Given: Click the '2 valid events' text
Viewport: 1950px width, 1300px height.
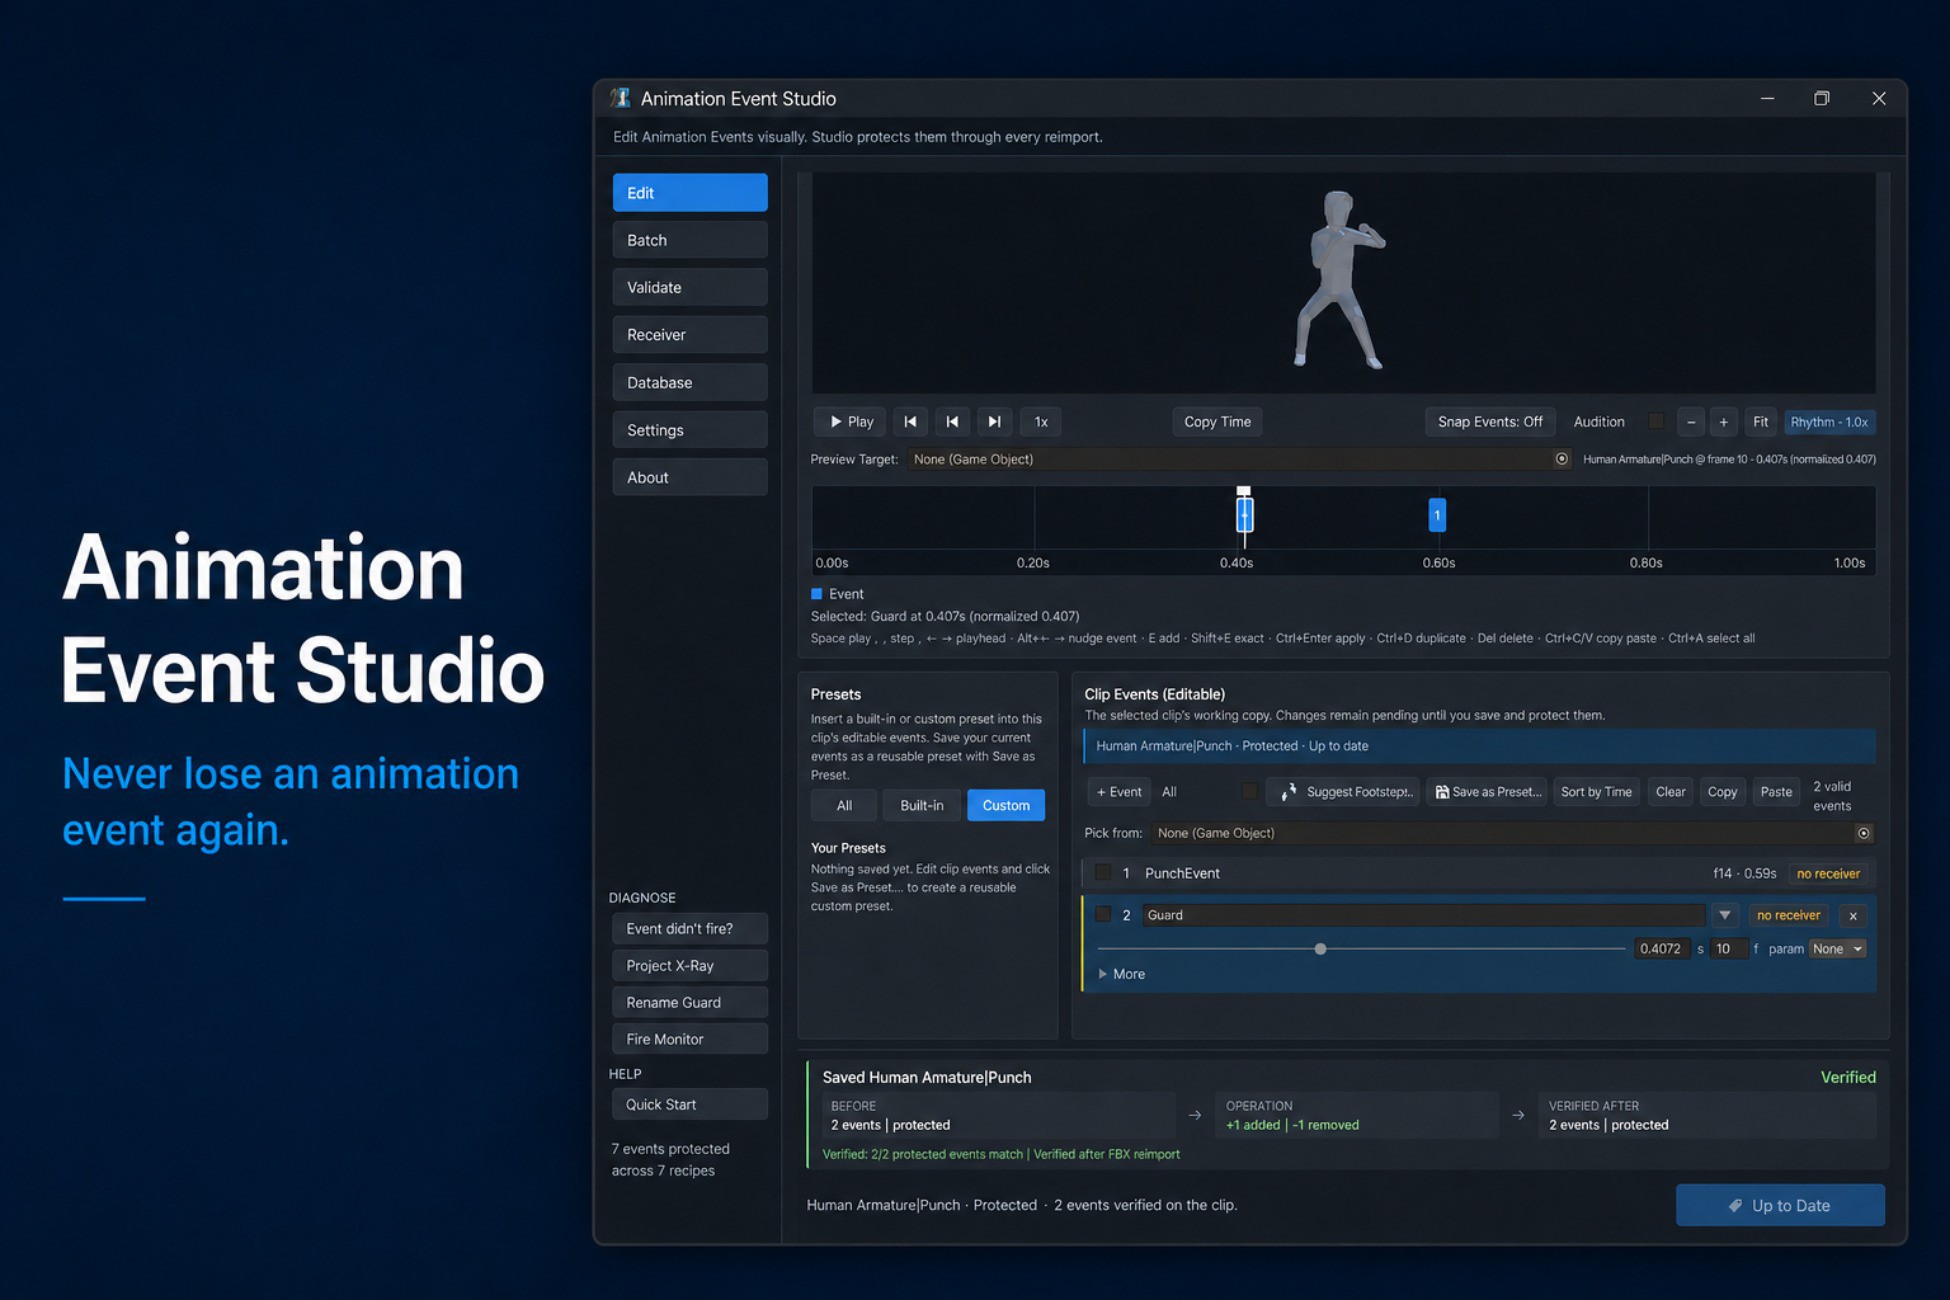Looking at the screenshot, I should (x=1832, y=796).
